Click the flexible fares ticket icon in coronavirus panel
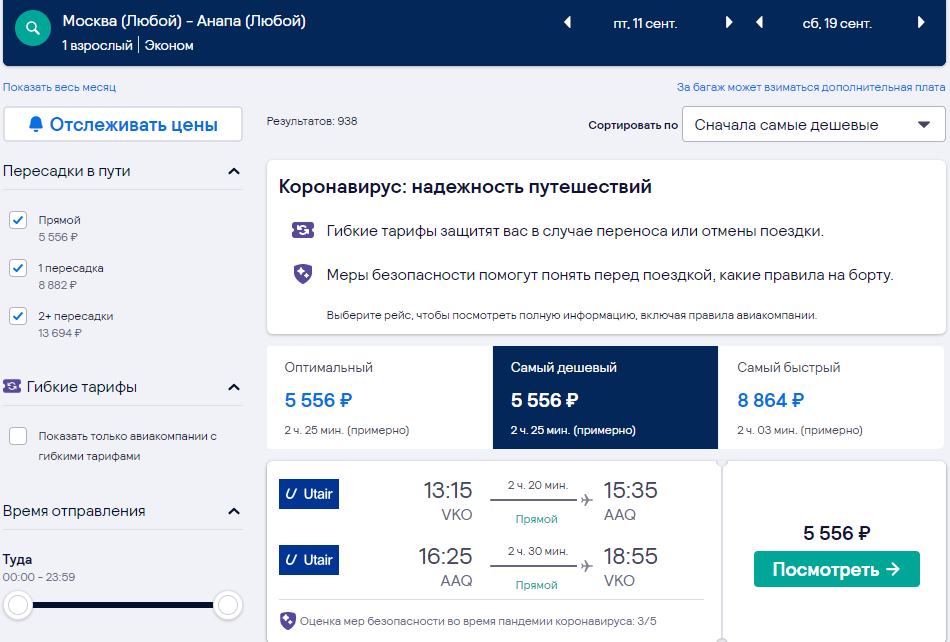The width and height of the screenshot is (950, 642). click(x=302, y=230)
